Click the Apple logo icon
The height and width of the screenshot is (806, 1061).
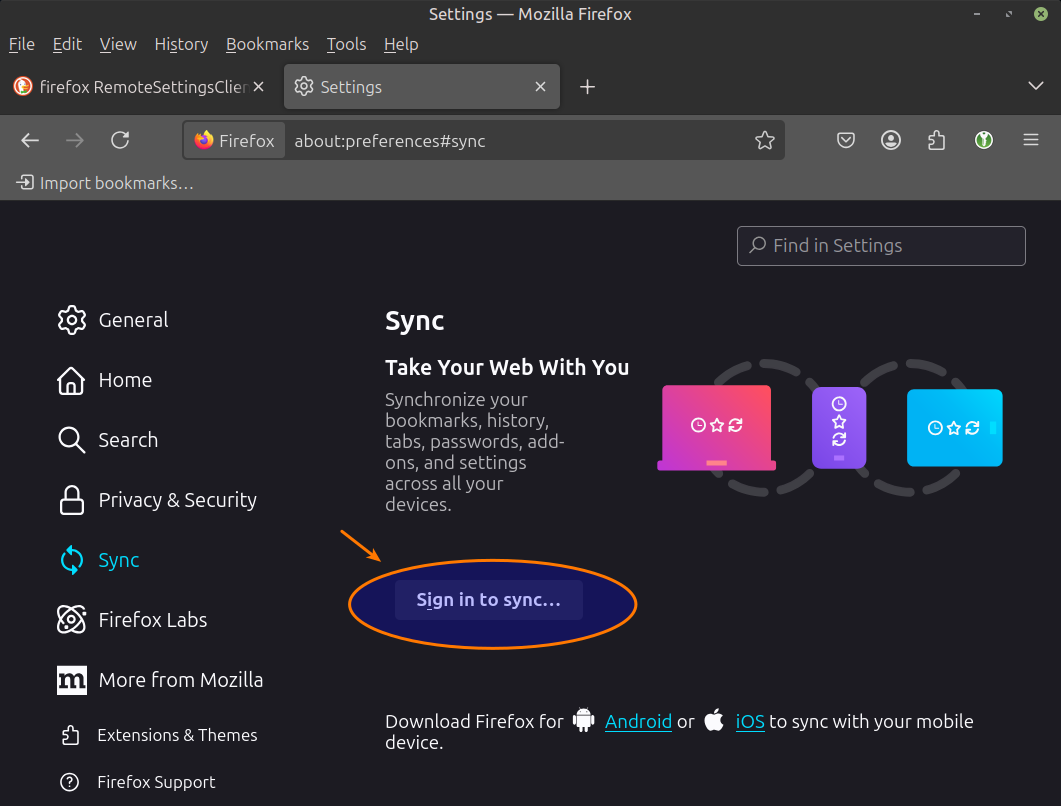714,720
